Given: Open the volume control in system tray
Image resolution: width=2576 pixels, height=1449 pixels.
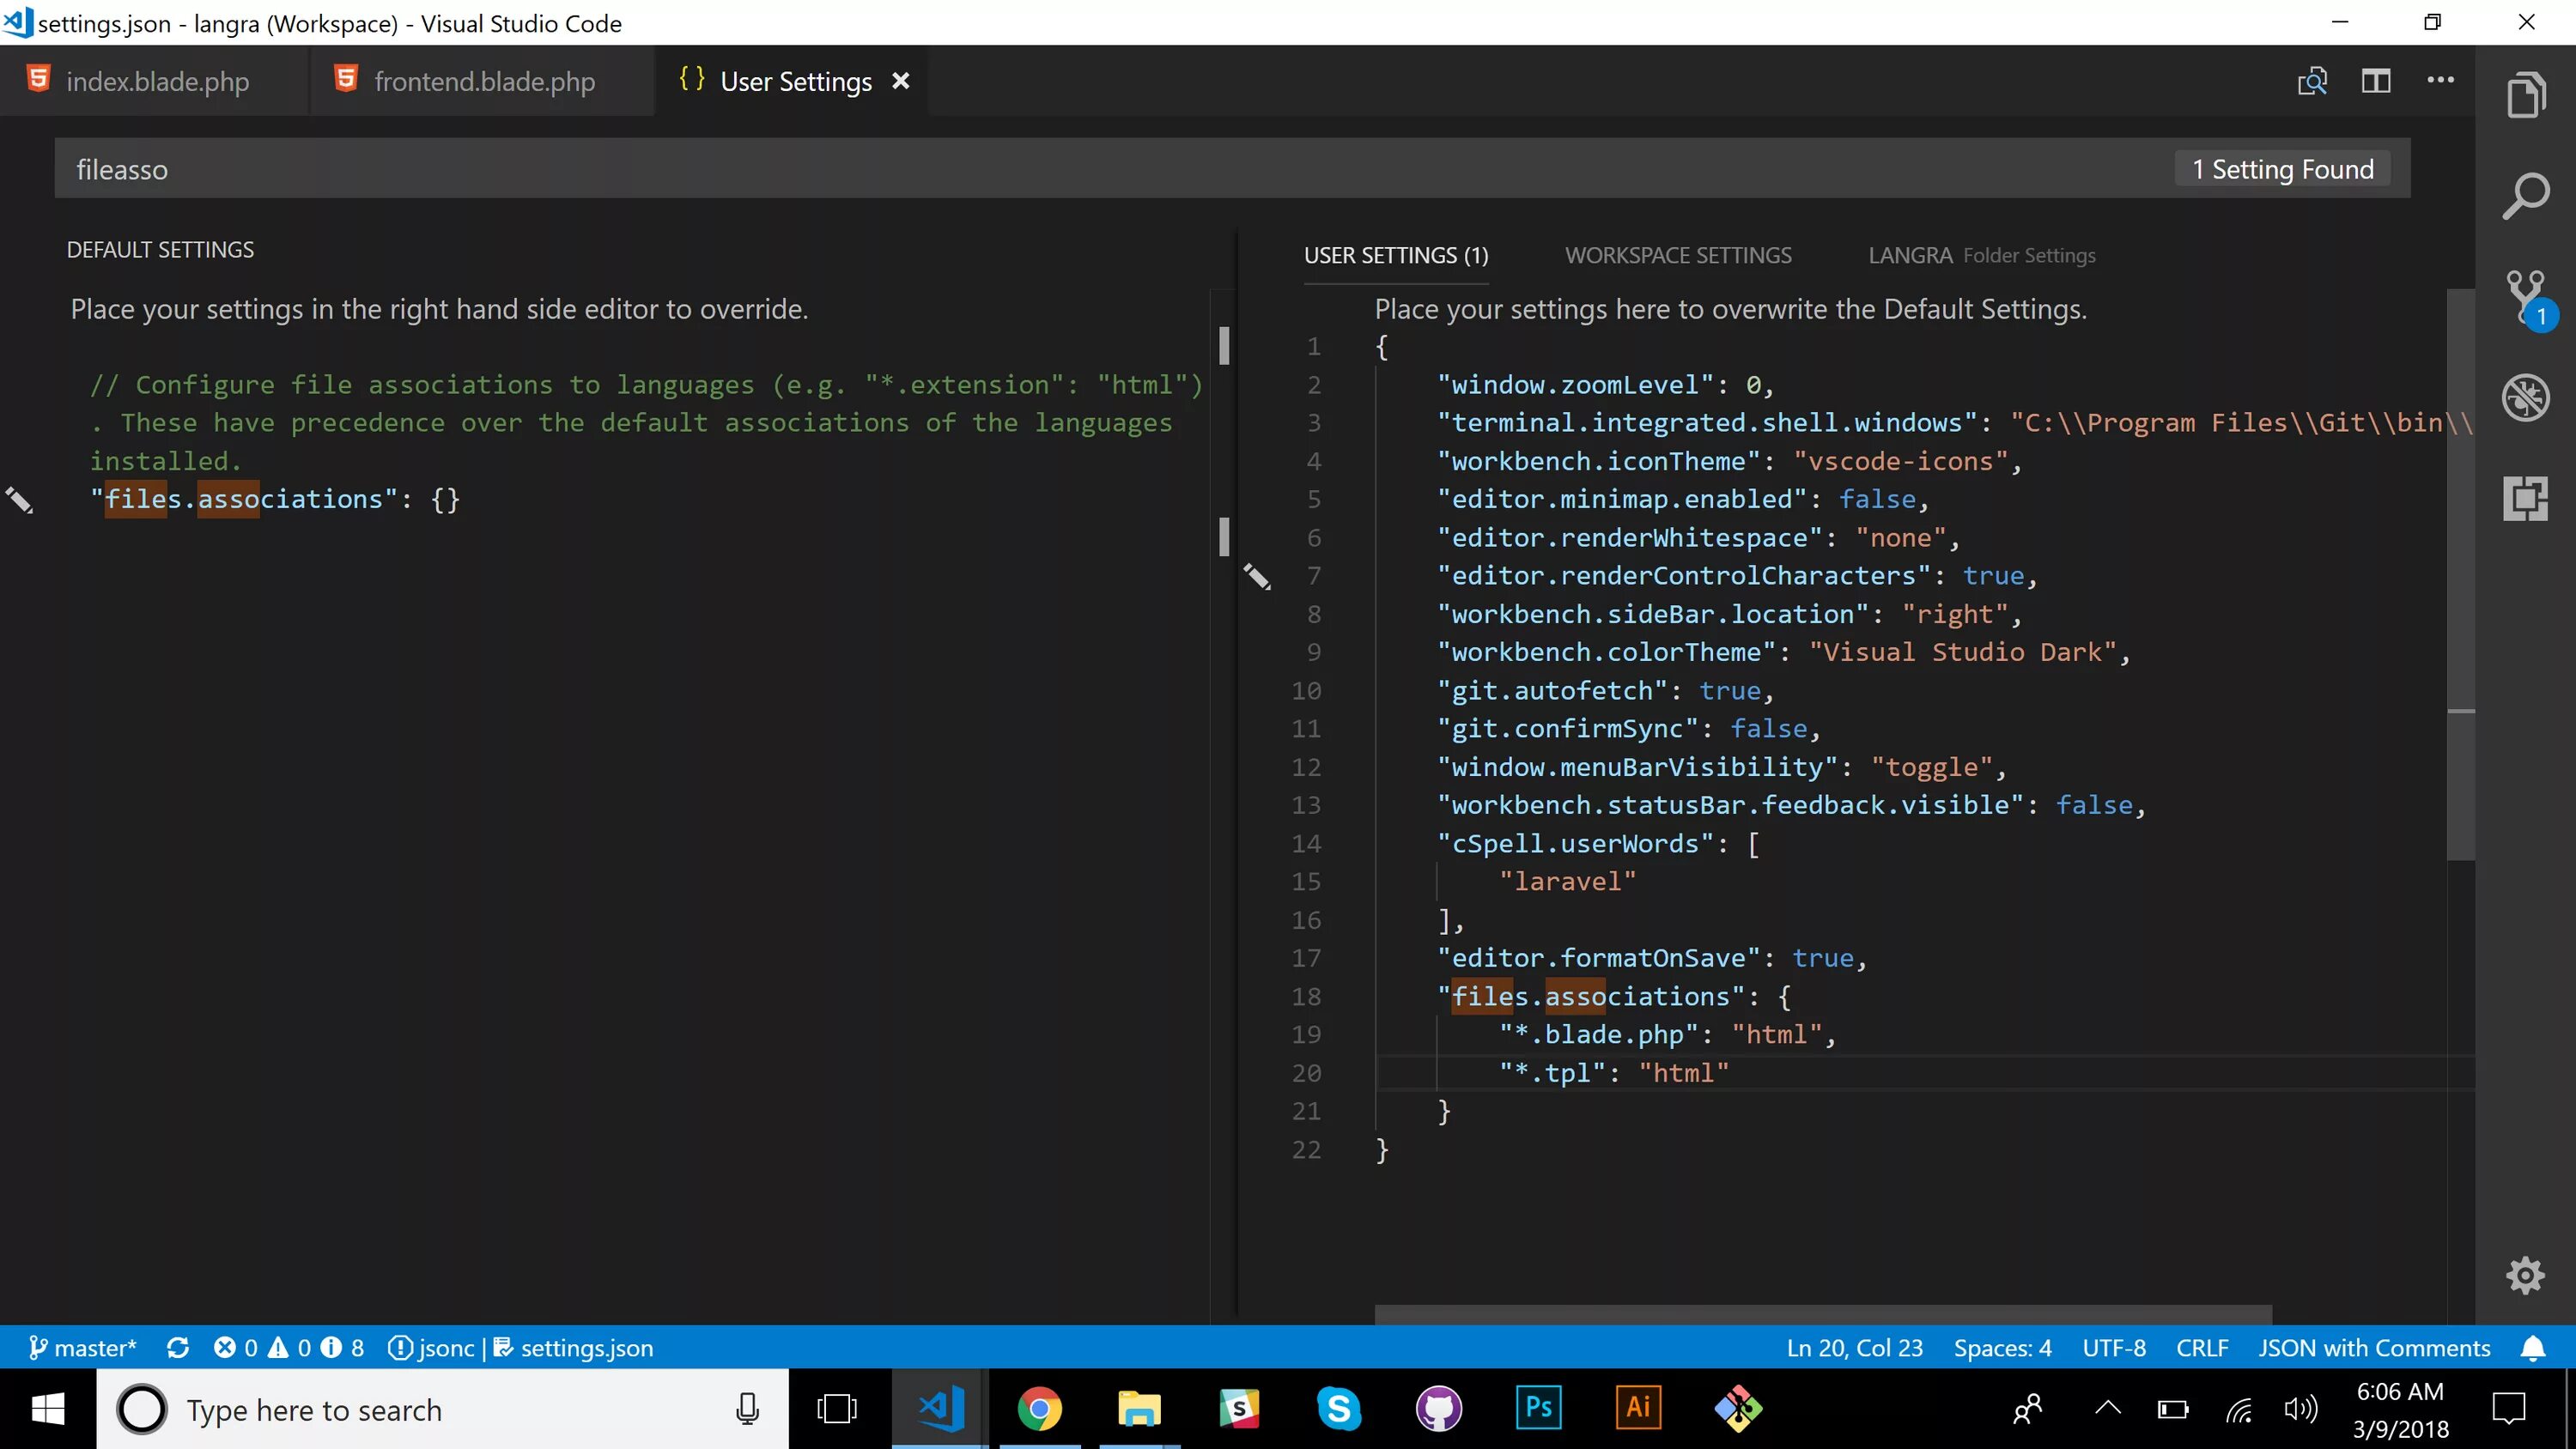Looking at the screenshot, I should point(2300,1409).
